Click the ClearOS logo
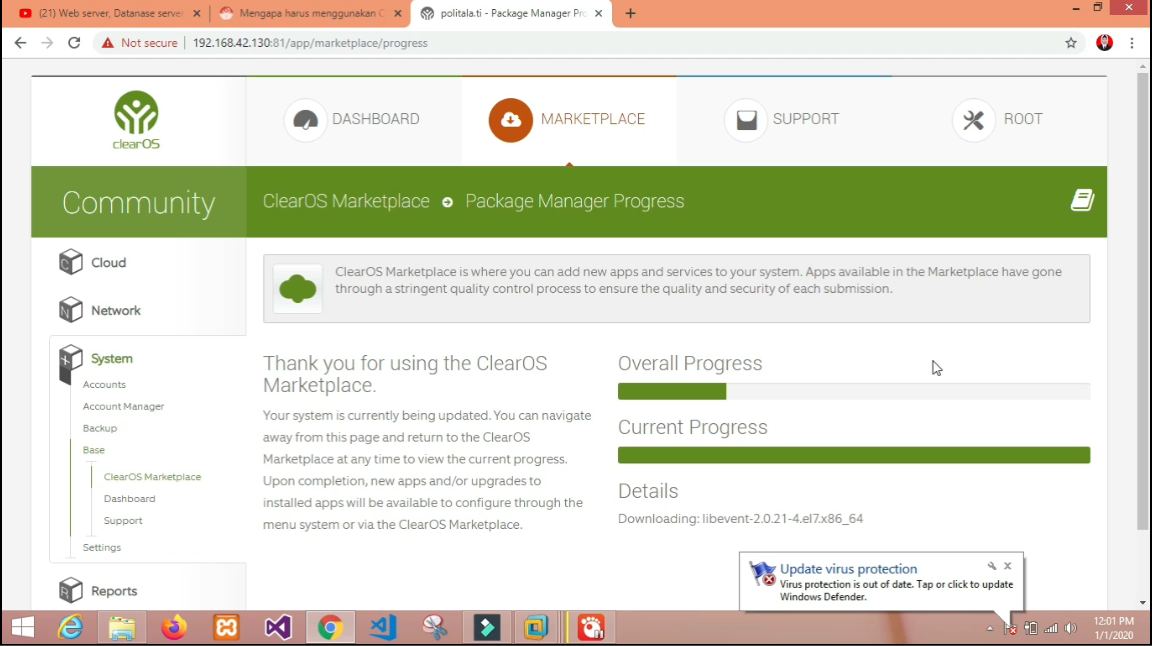This screenshot has height=646, width=1152. coord(136,120)
